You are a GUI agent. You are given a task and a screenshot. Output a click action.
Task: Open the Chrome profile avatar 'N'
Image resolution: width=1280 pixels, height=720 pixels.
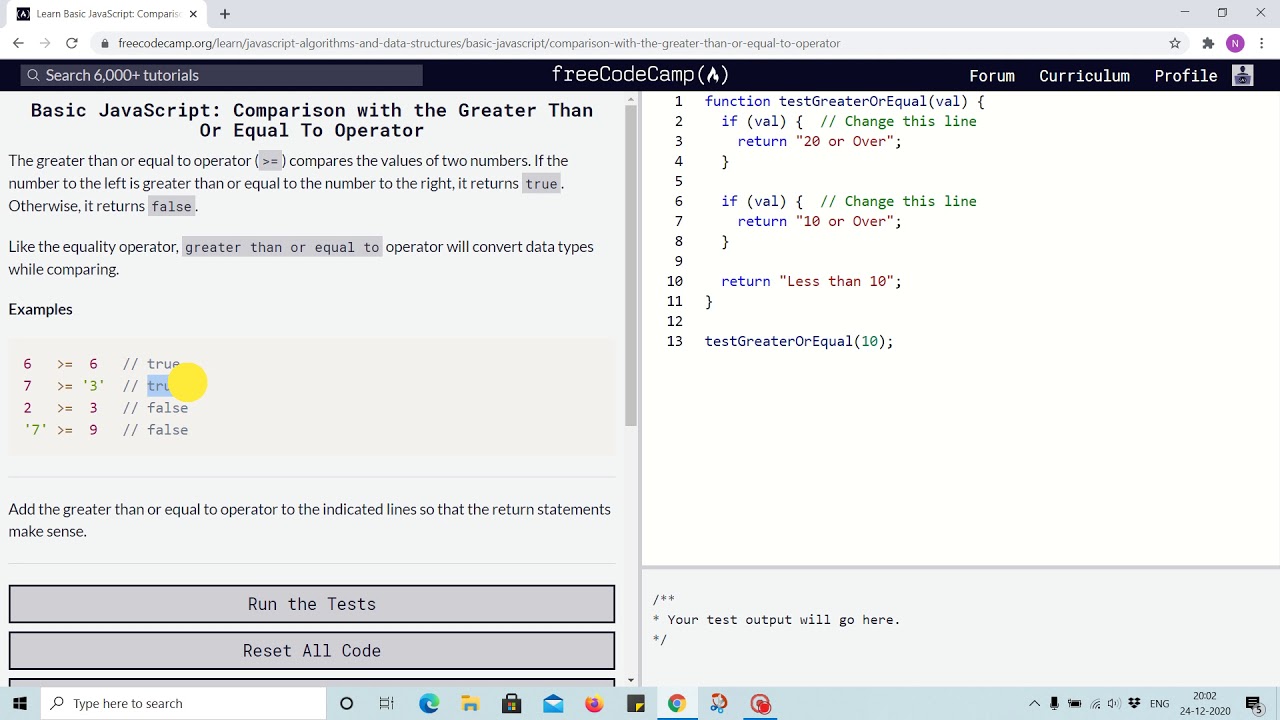[x=1235, y=43]
